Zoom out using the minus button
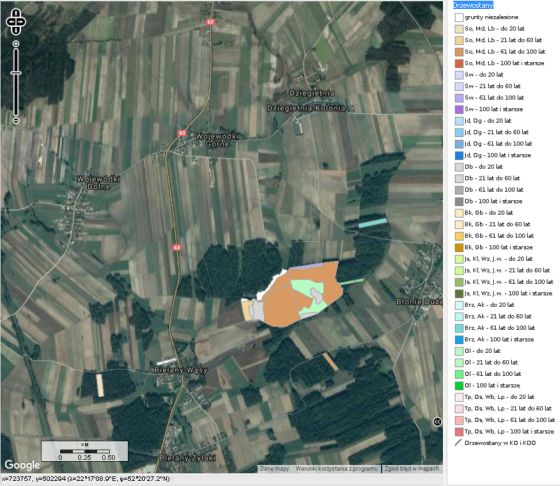Screen dimensions: 560x486 (x=16, y=121)
